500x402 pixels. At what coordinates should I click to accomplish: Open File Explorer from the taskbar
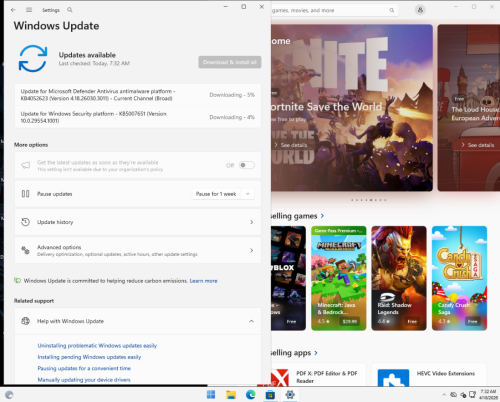click(231, 395)
